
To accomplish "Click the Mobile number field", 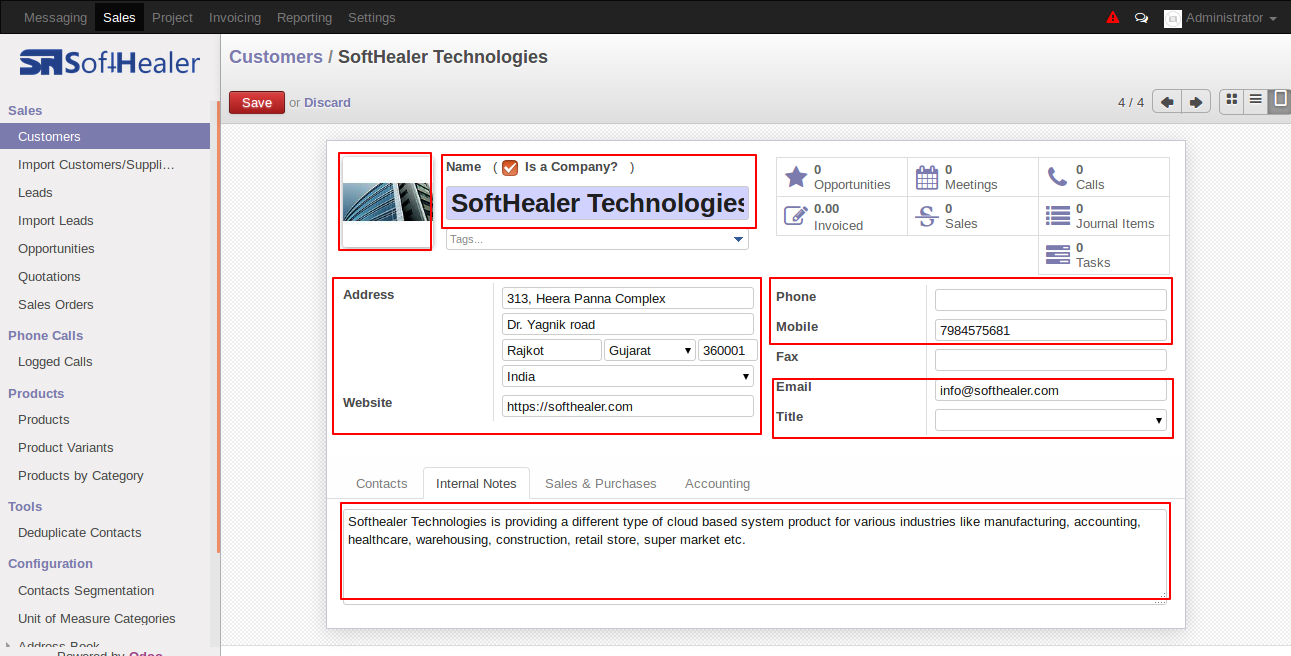I will tap(1051, 330).
